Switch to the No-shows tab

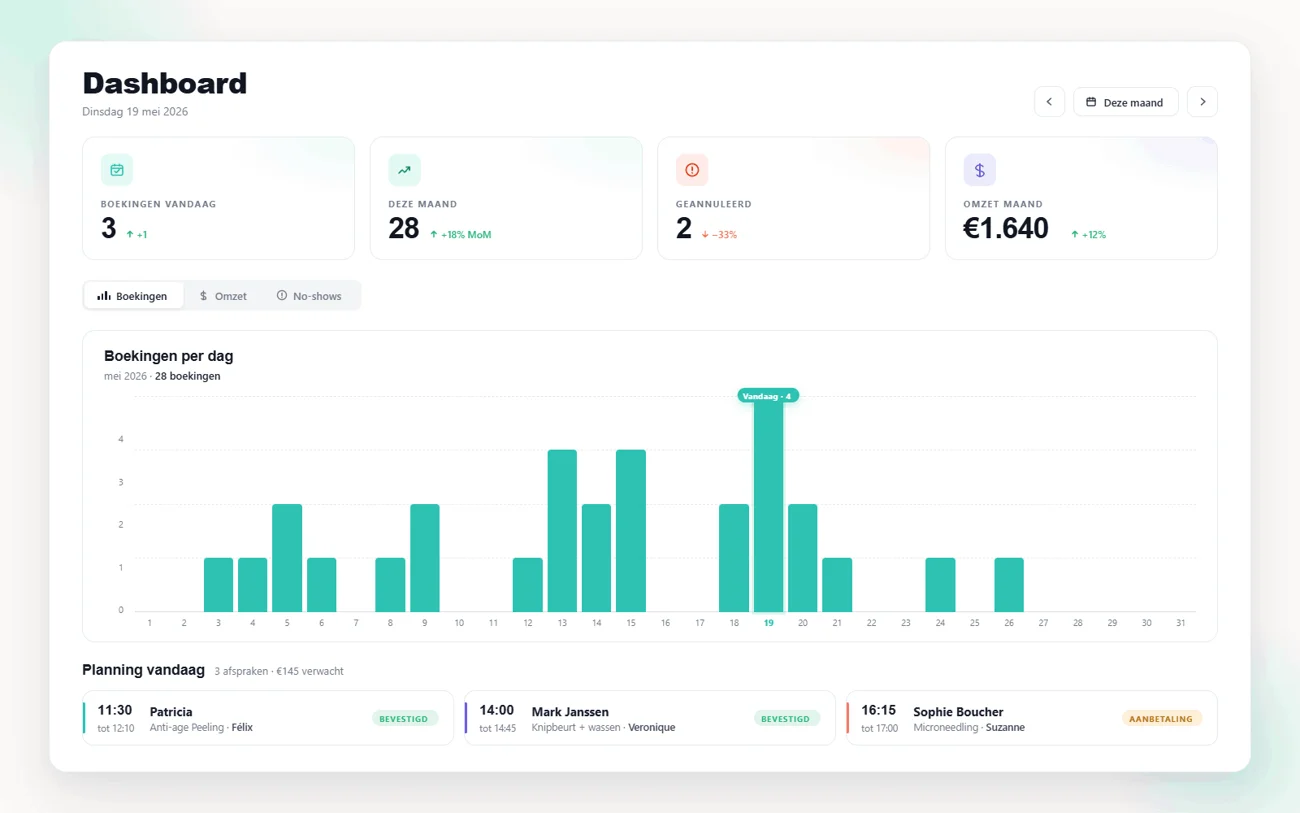coord(310,296)
